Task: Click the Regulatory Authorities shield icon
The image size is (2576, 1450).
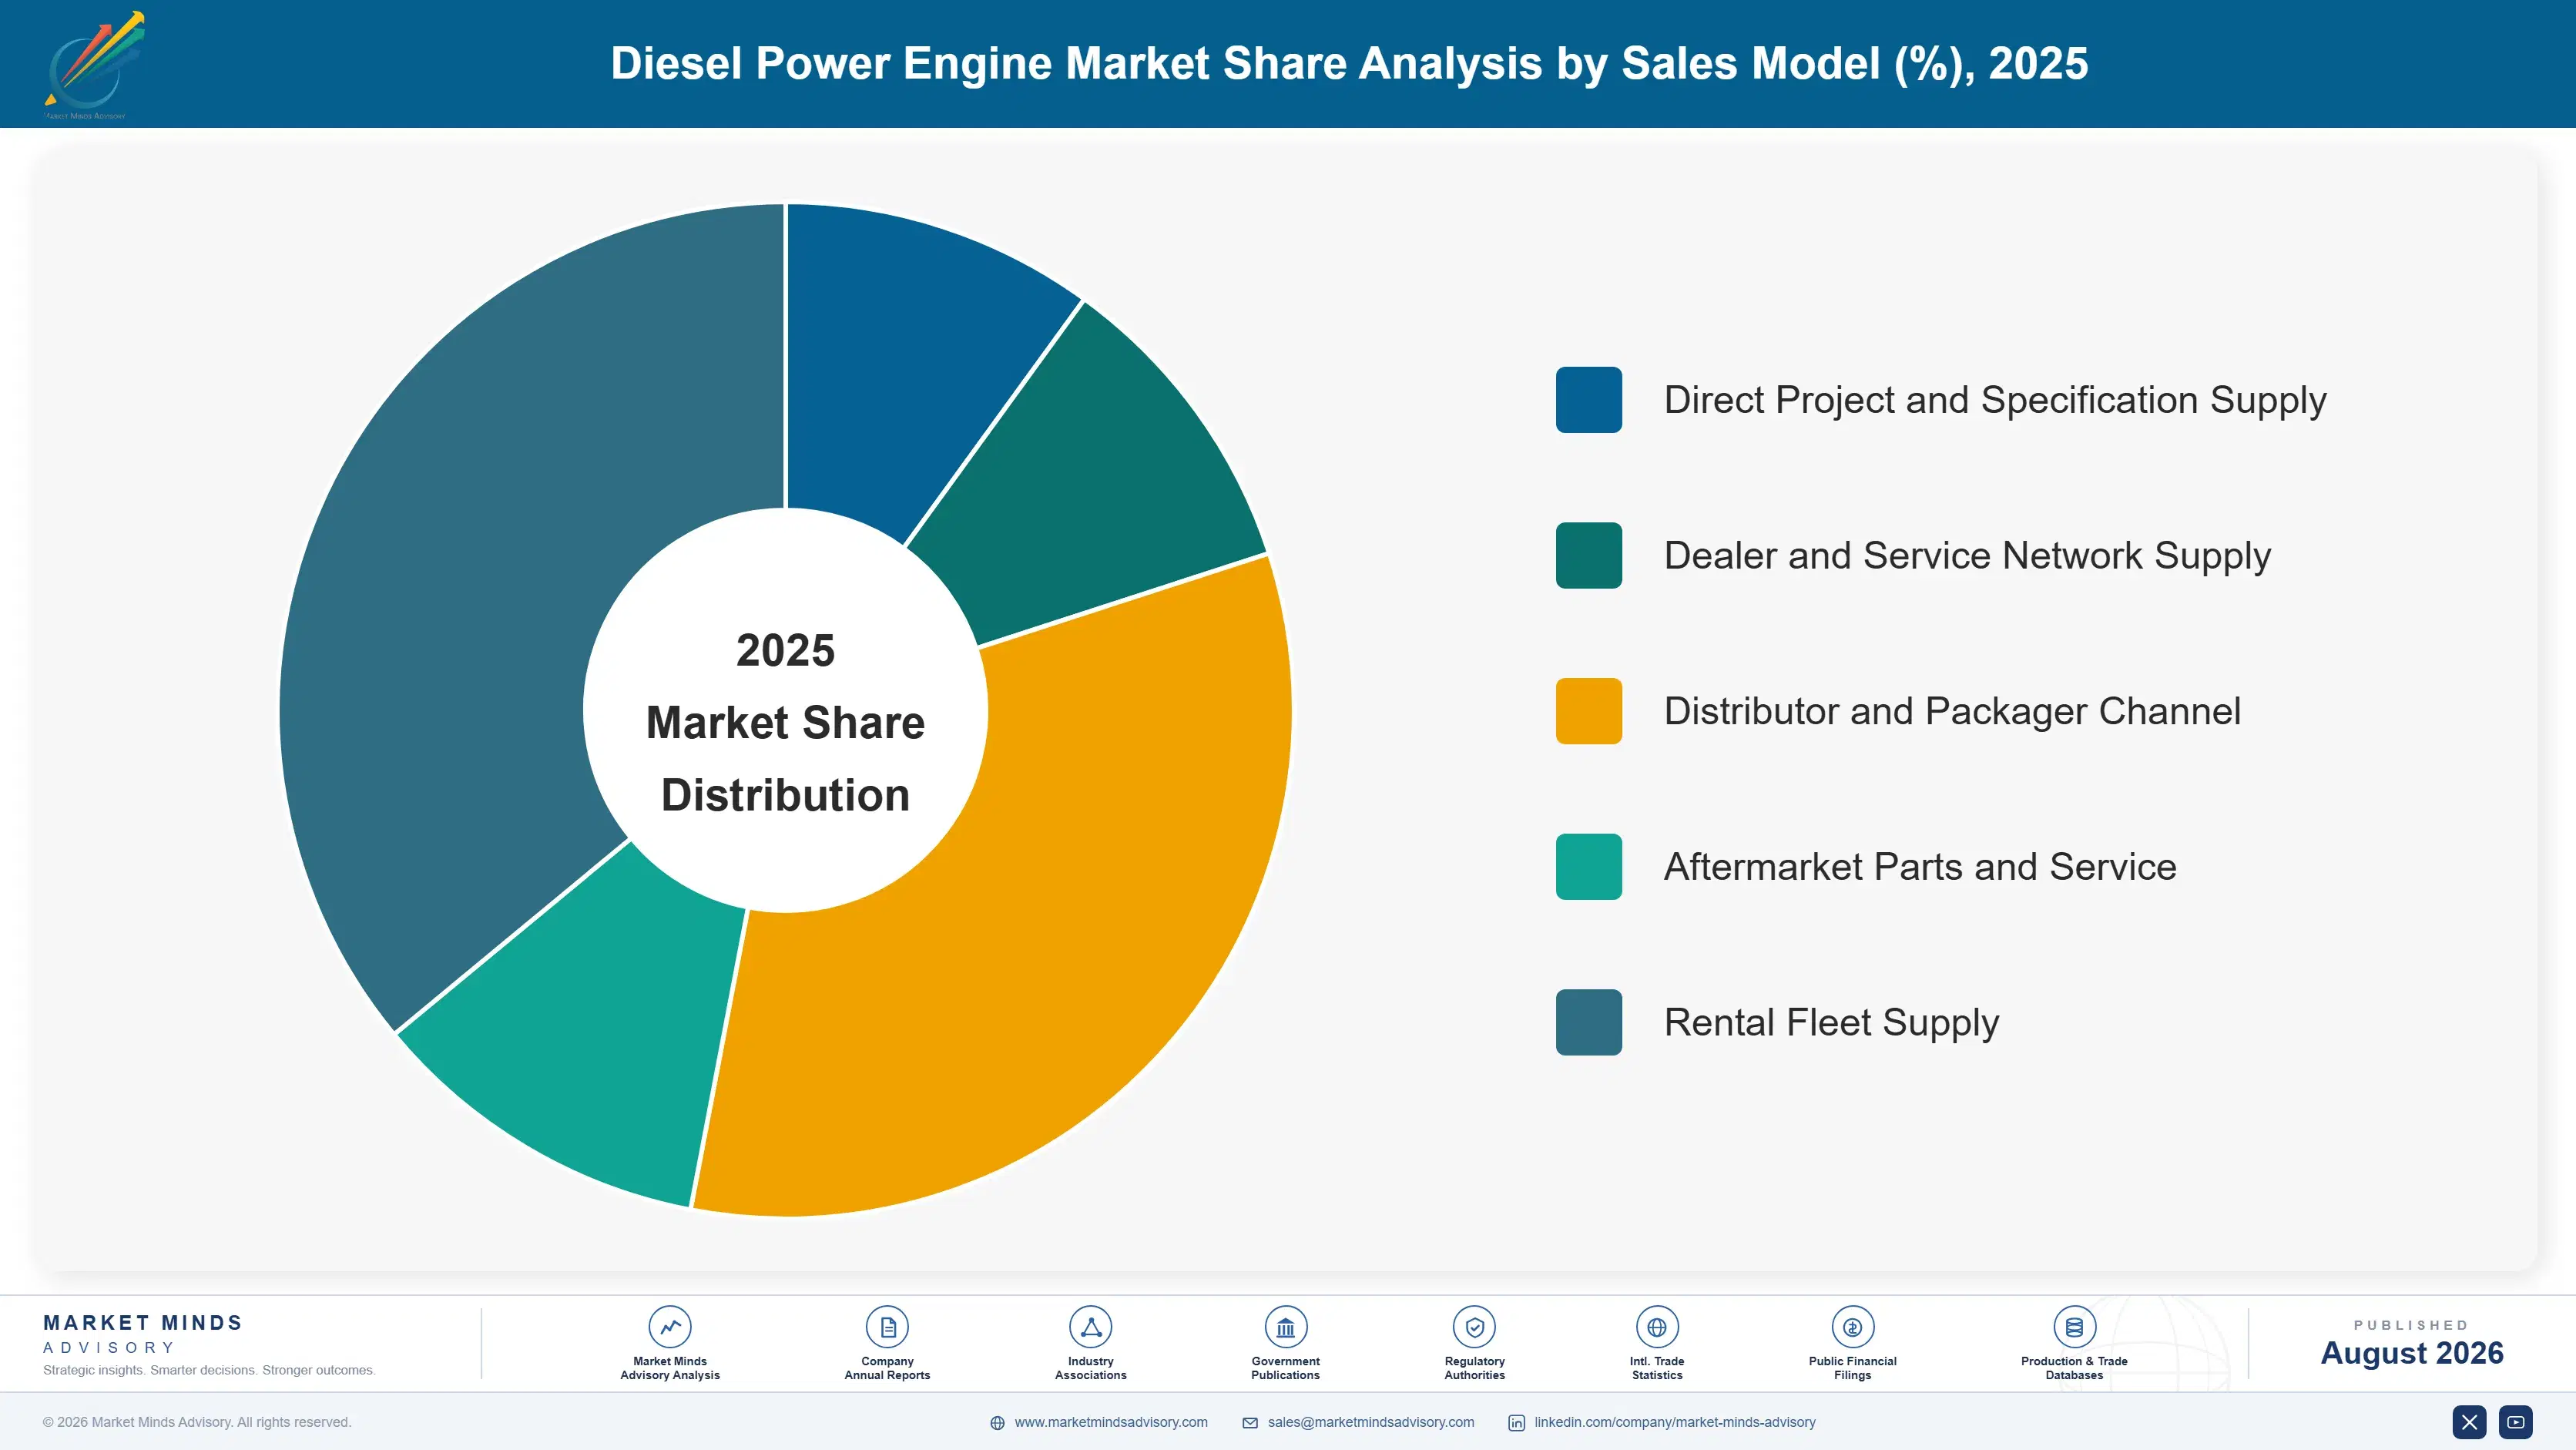Action: [x=1474, y=1327]
